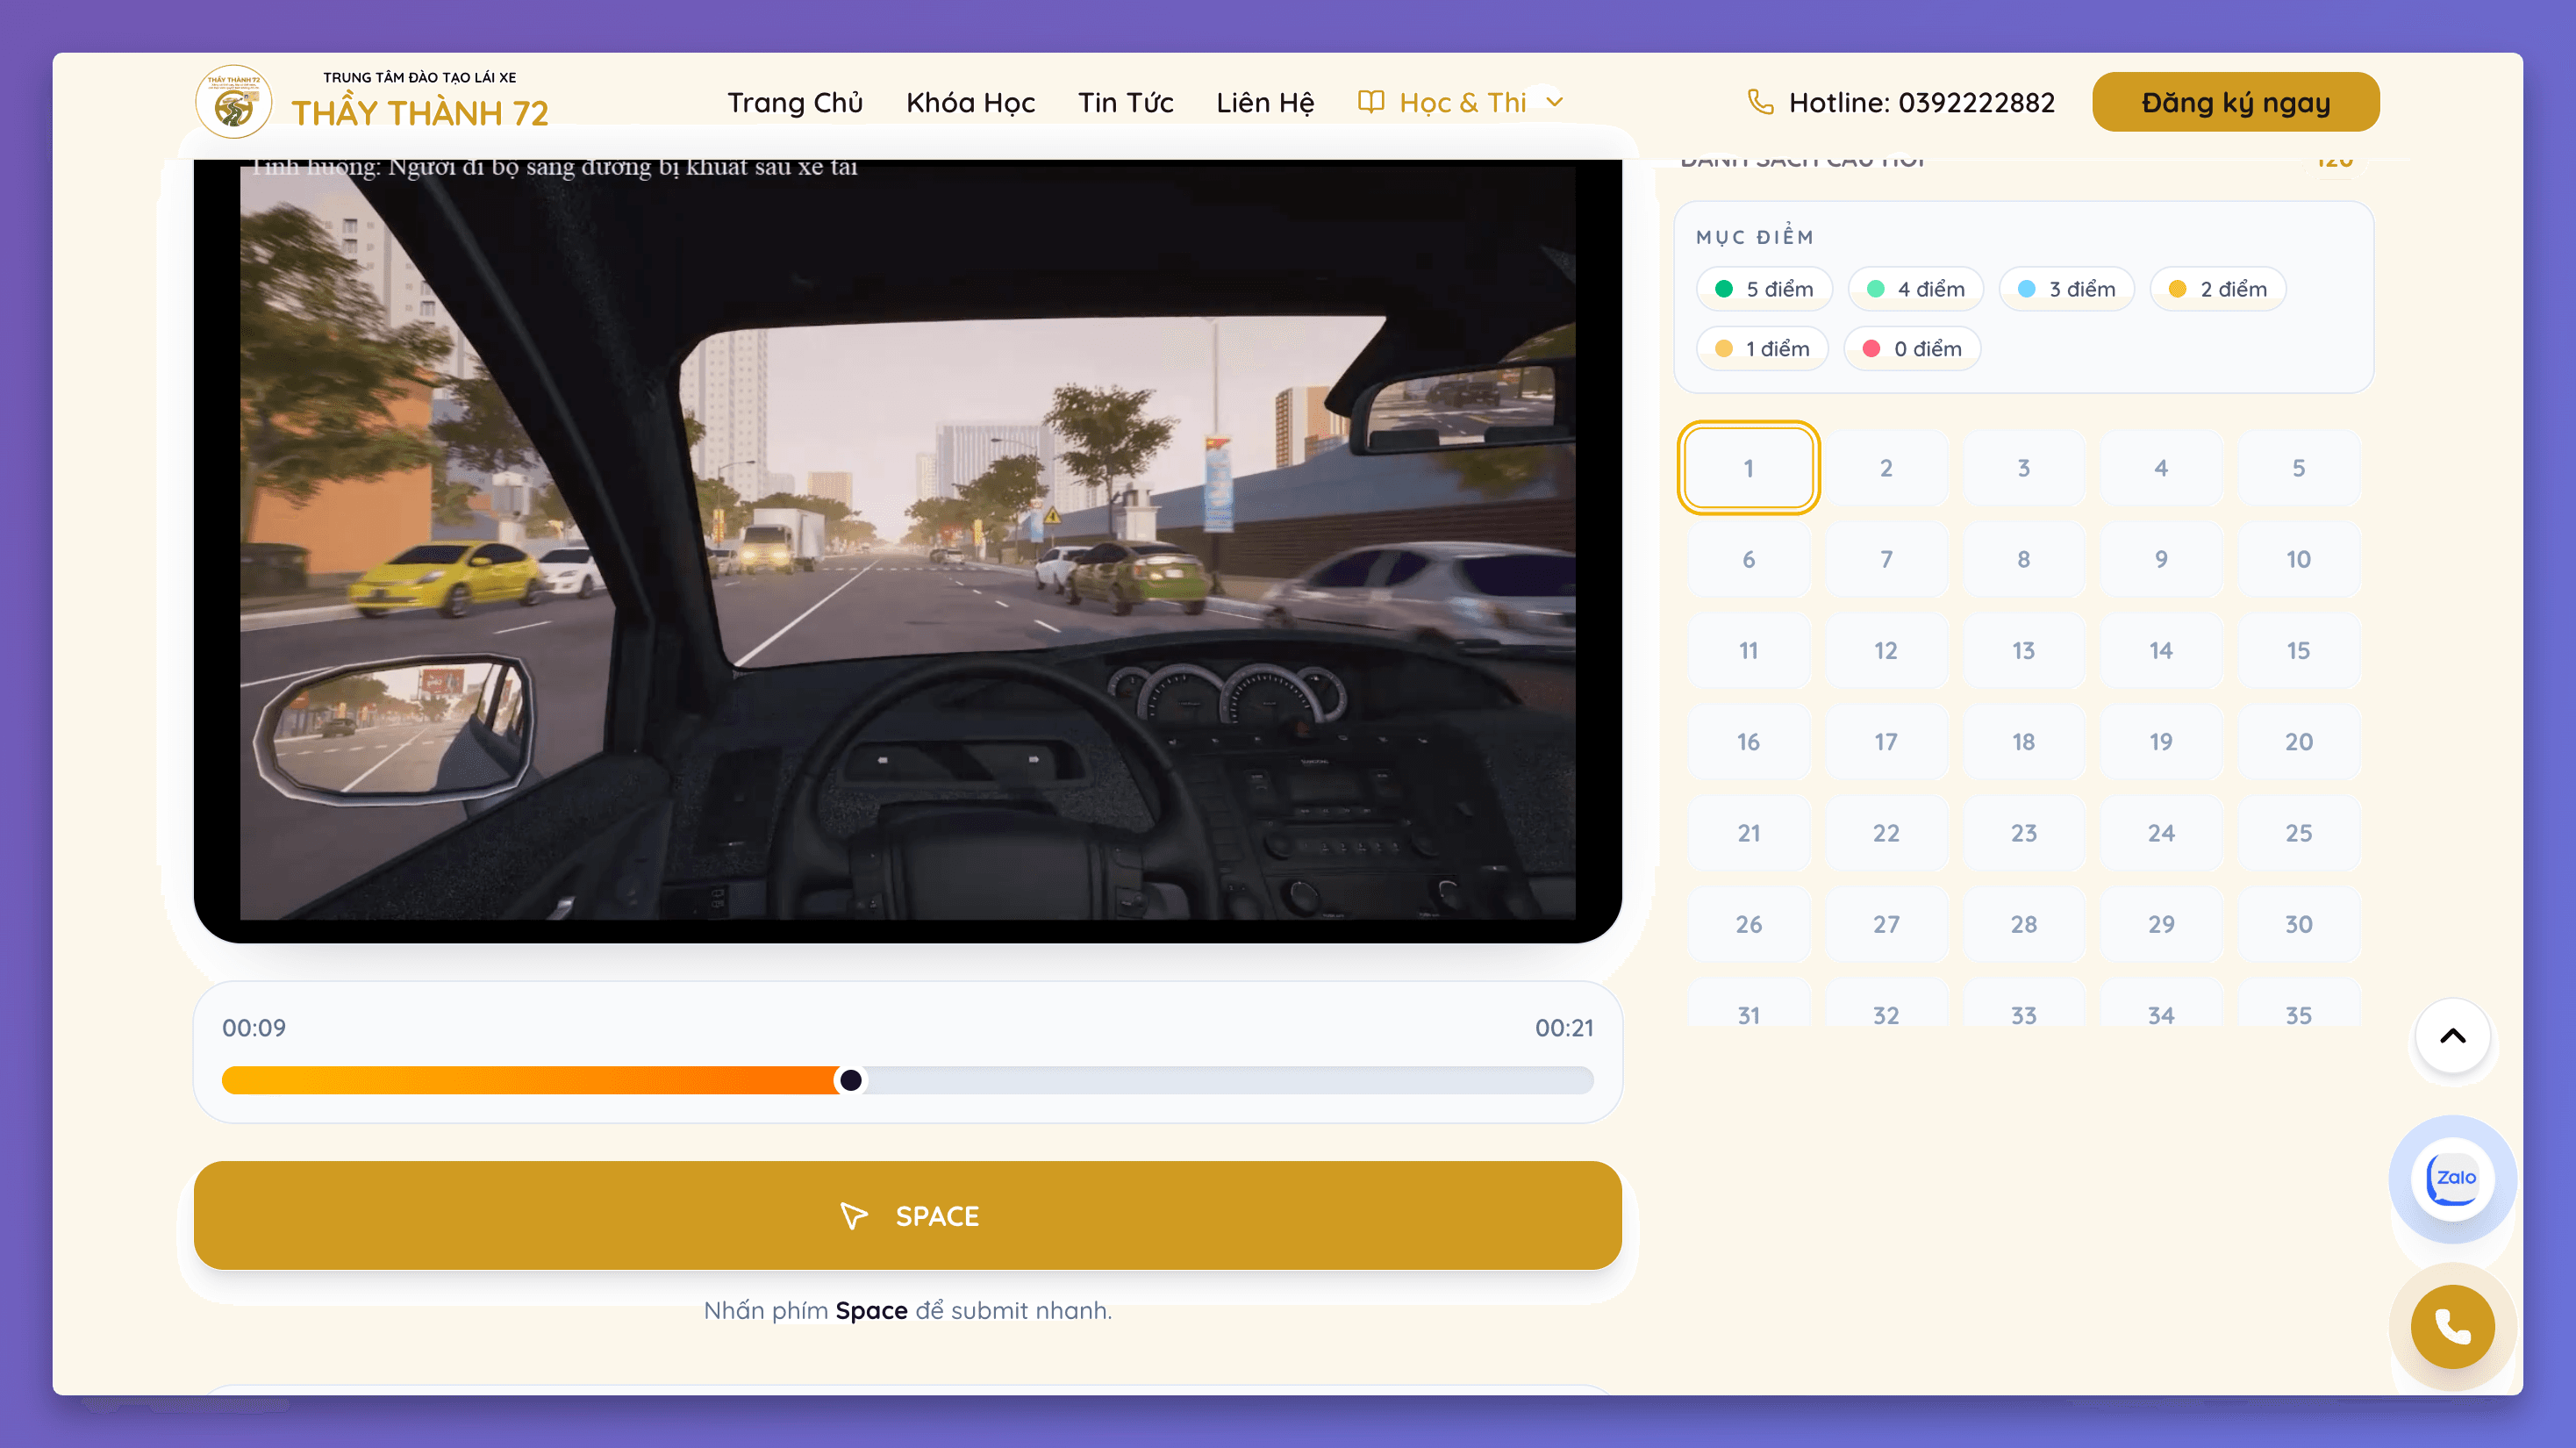Select question 5 in the list
Viewport: 2576px width, 1448px height.
pos(2298,468)
